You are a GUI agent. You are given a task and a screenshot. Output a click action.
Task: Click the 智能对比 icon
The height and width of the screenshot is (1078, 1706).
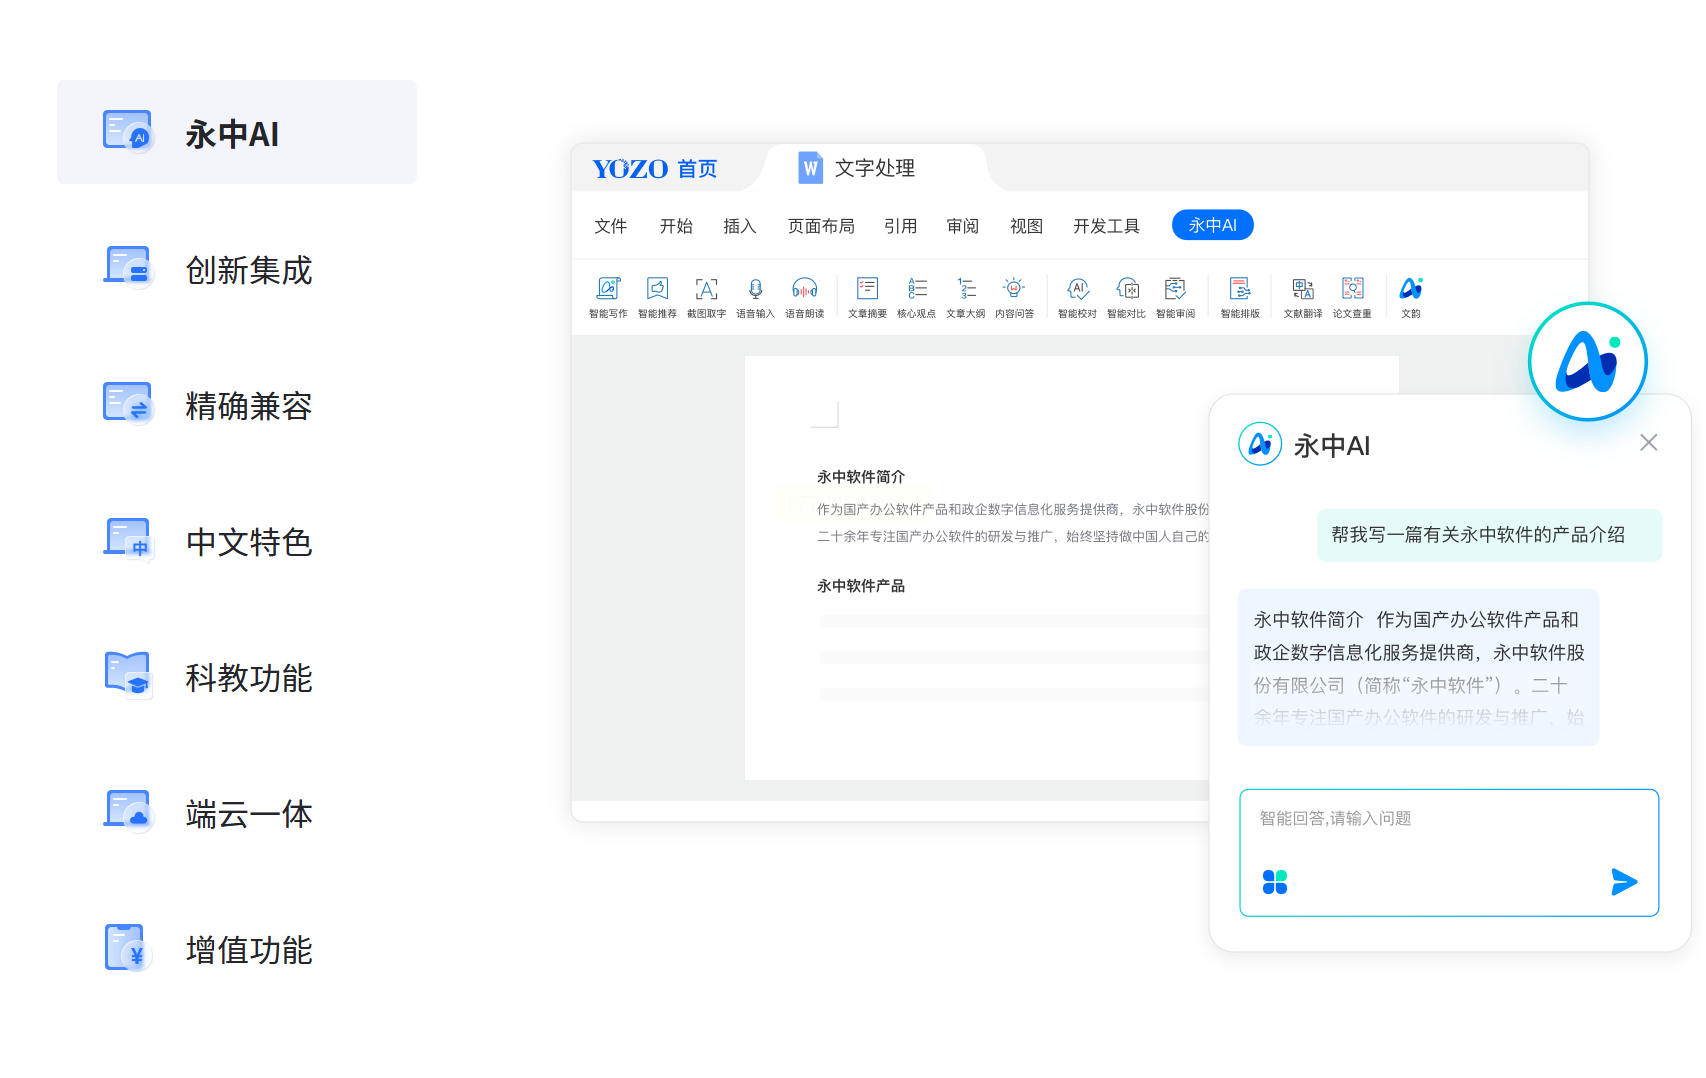(1126, 297)
